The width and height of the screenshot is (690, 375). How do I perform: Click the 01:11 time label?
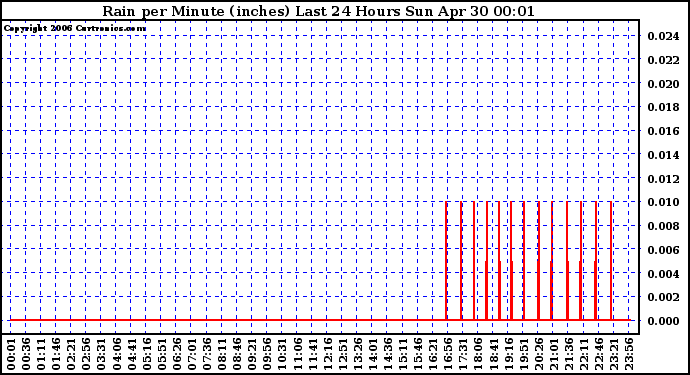[x=41, y=354]
